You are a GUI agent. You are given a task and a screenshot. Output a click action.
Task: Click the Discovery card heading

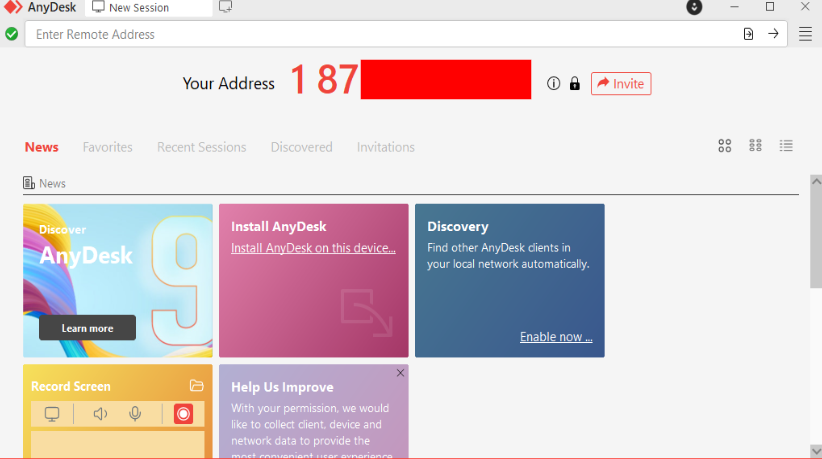click(x=458, y=226)
